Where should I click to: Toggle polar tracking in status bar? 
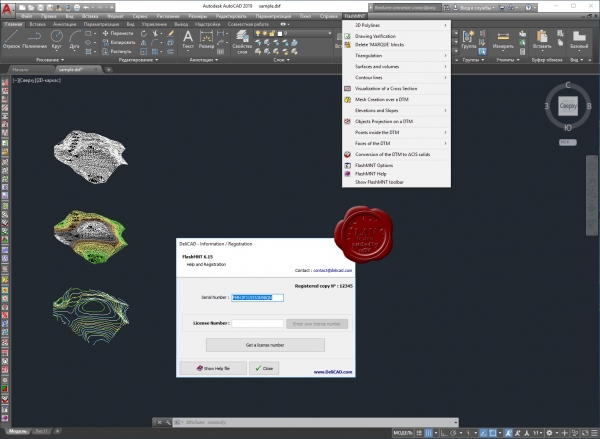coord(454,433)
